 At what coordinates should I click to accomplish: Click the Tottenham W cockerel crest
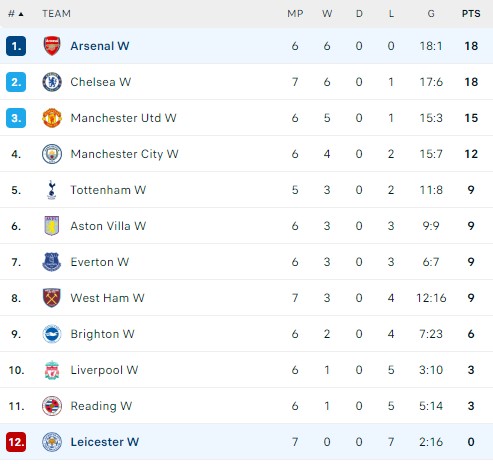pyautogui.click(x=52, y=190)
